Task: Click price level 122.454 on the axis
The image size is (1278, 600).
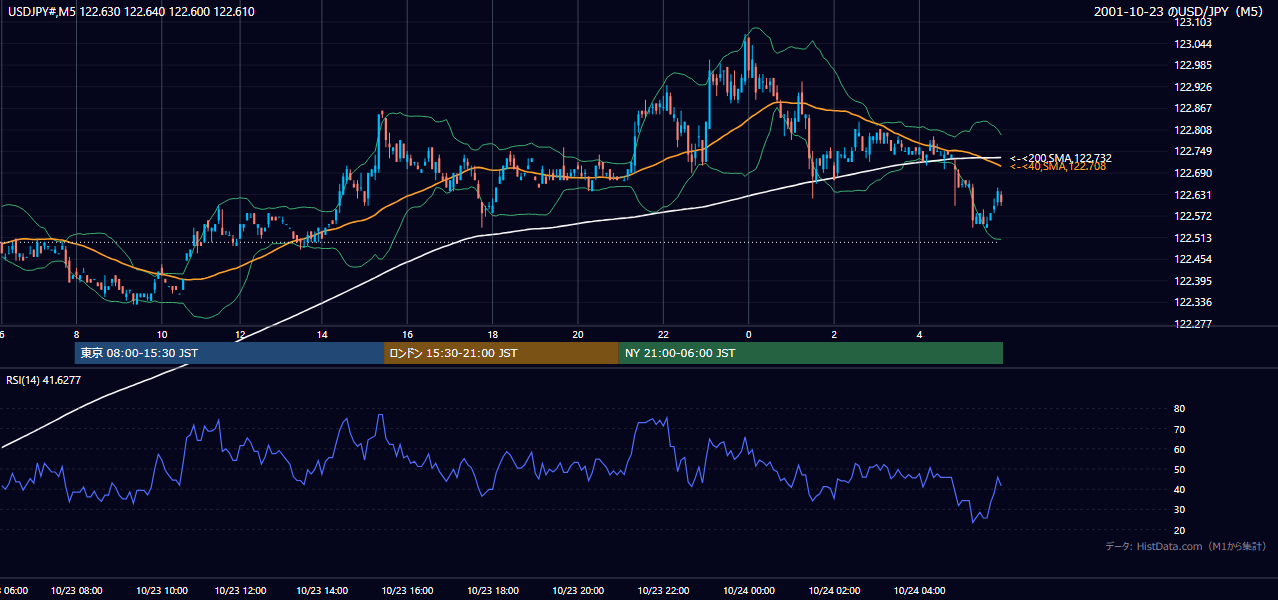Action: click(x=1192, y=259)
